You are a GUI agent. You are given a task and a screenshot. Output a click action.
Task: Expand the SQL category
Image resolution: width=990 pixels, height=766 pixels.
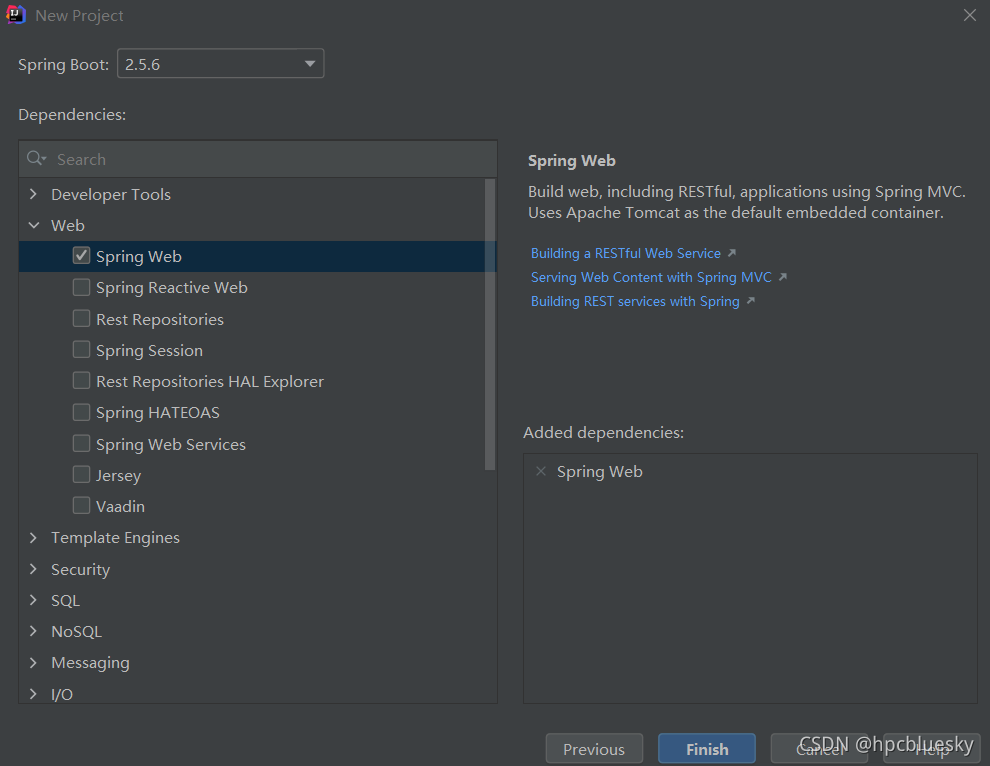tap(33, 600)
